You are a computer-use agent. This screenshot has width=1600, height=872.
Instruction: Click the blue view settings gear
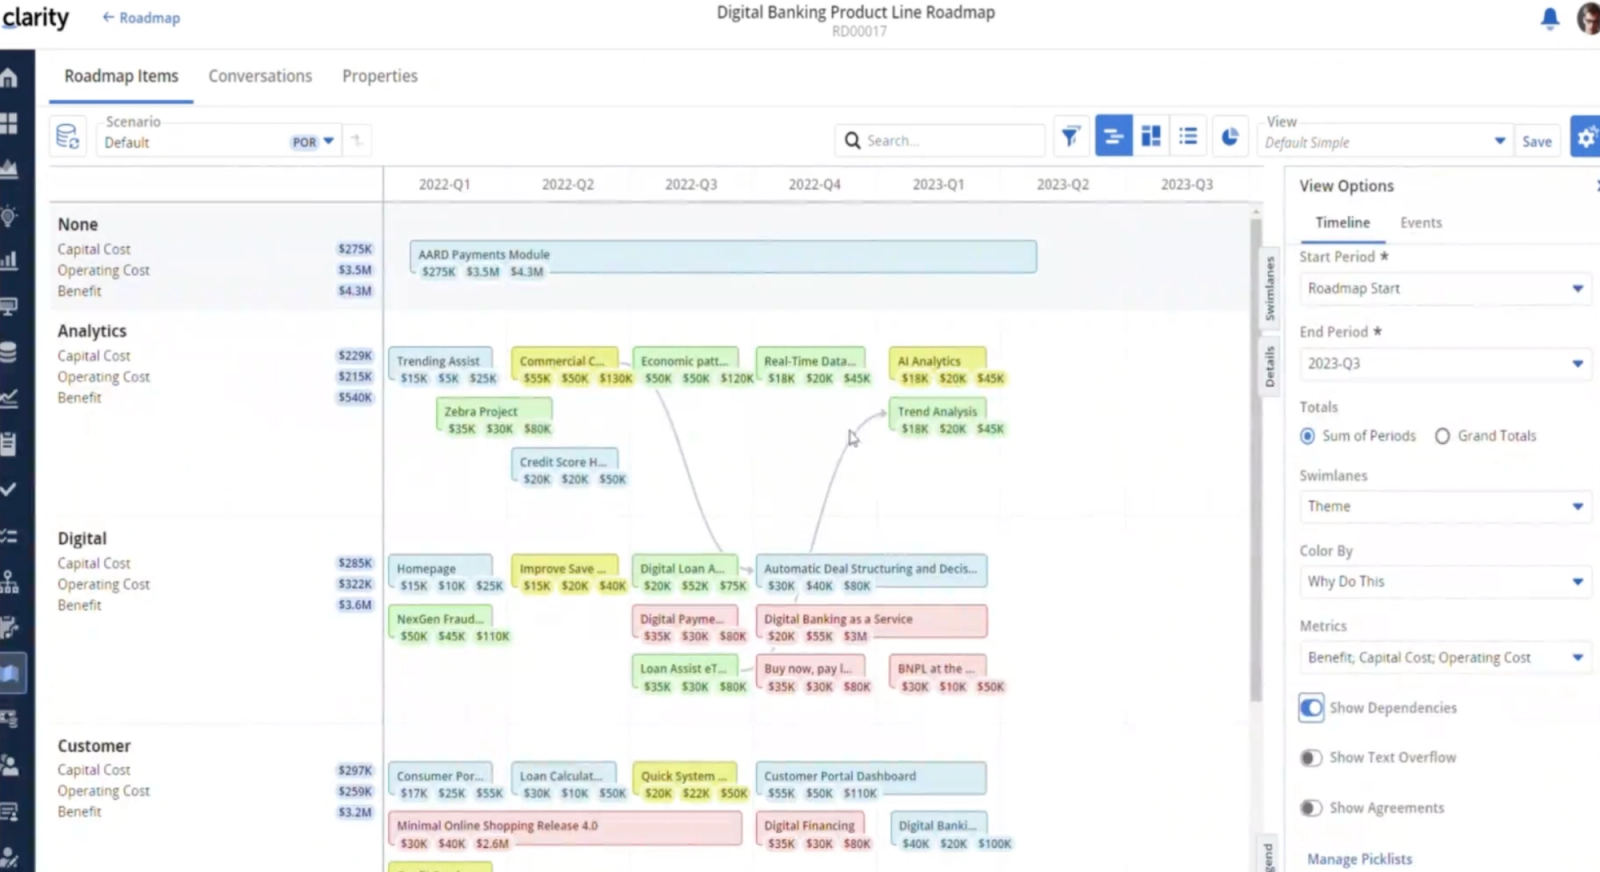click(1586, 137)
